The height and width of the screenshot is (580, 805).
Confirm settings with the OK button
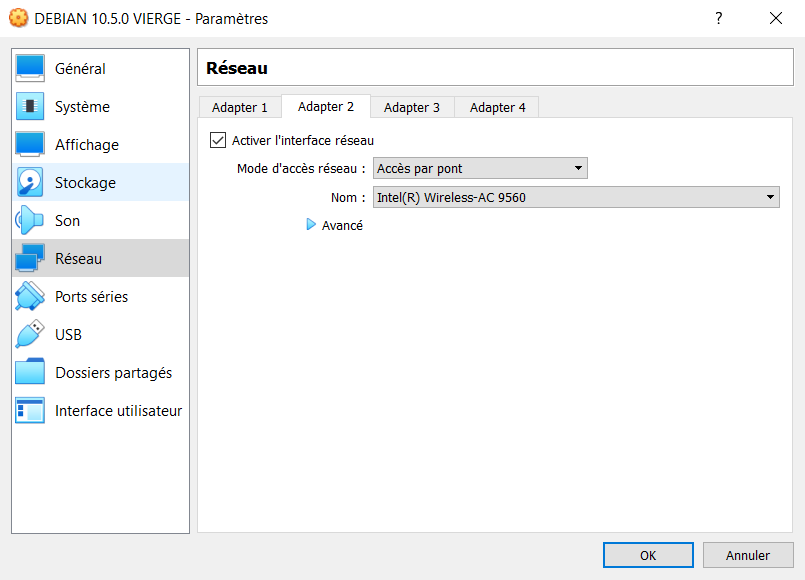click(x=647, y=554)
